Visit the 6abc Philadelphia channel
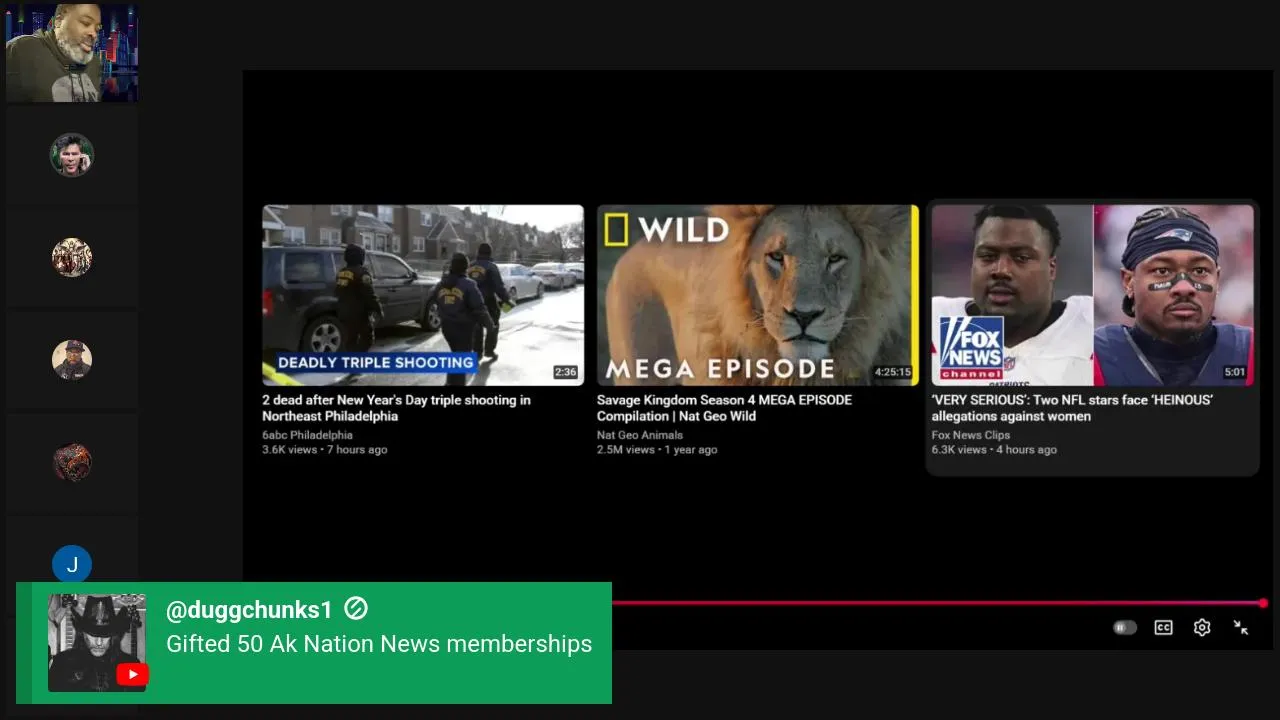 (307, 435)
